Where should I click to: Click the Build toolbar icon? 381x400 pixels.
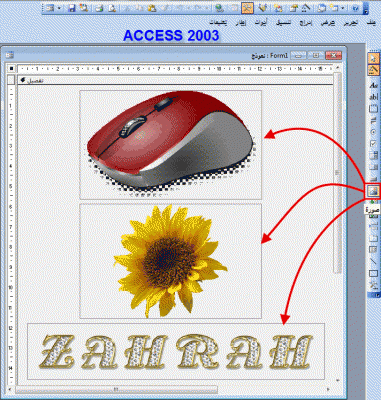coord(305,8)
